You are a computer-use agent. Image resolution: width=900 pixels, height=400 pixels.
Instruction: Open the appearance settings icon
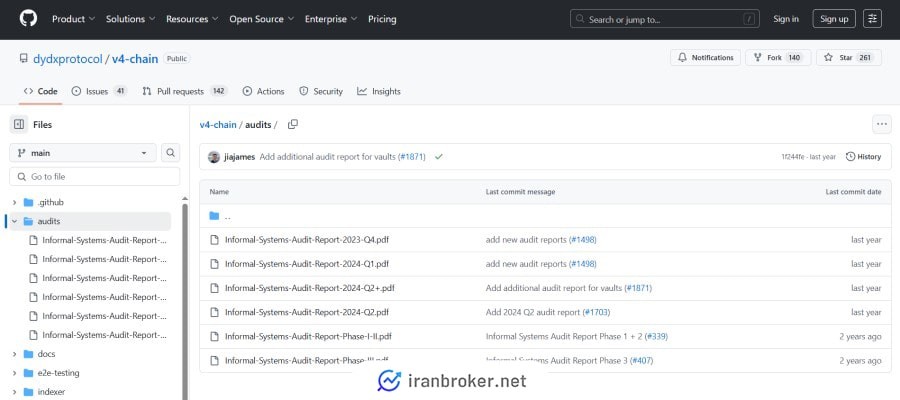click(x=872, y=19)
